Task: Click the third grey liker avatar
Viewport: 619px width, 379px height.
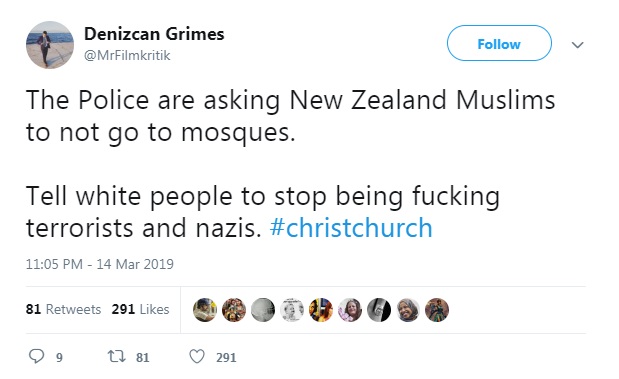Action: click(263, 310)
